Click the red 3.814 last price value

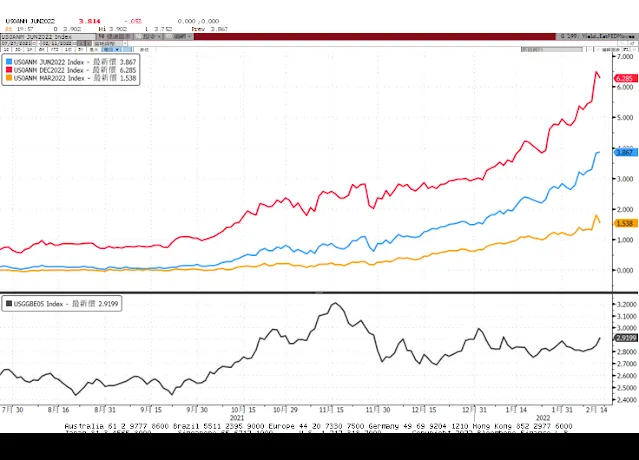(90, 21)
